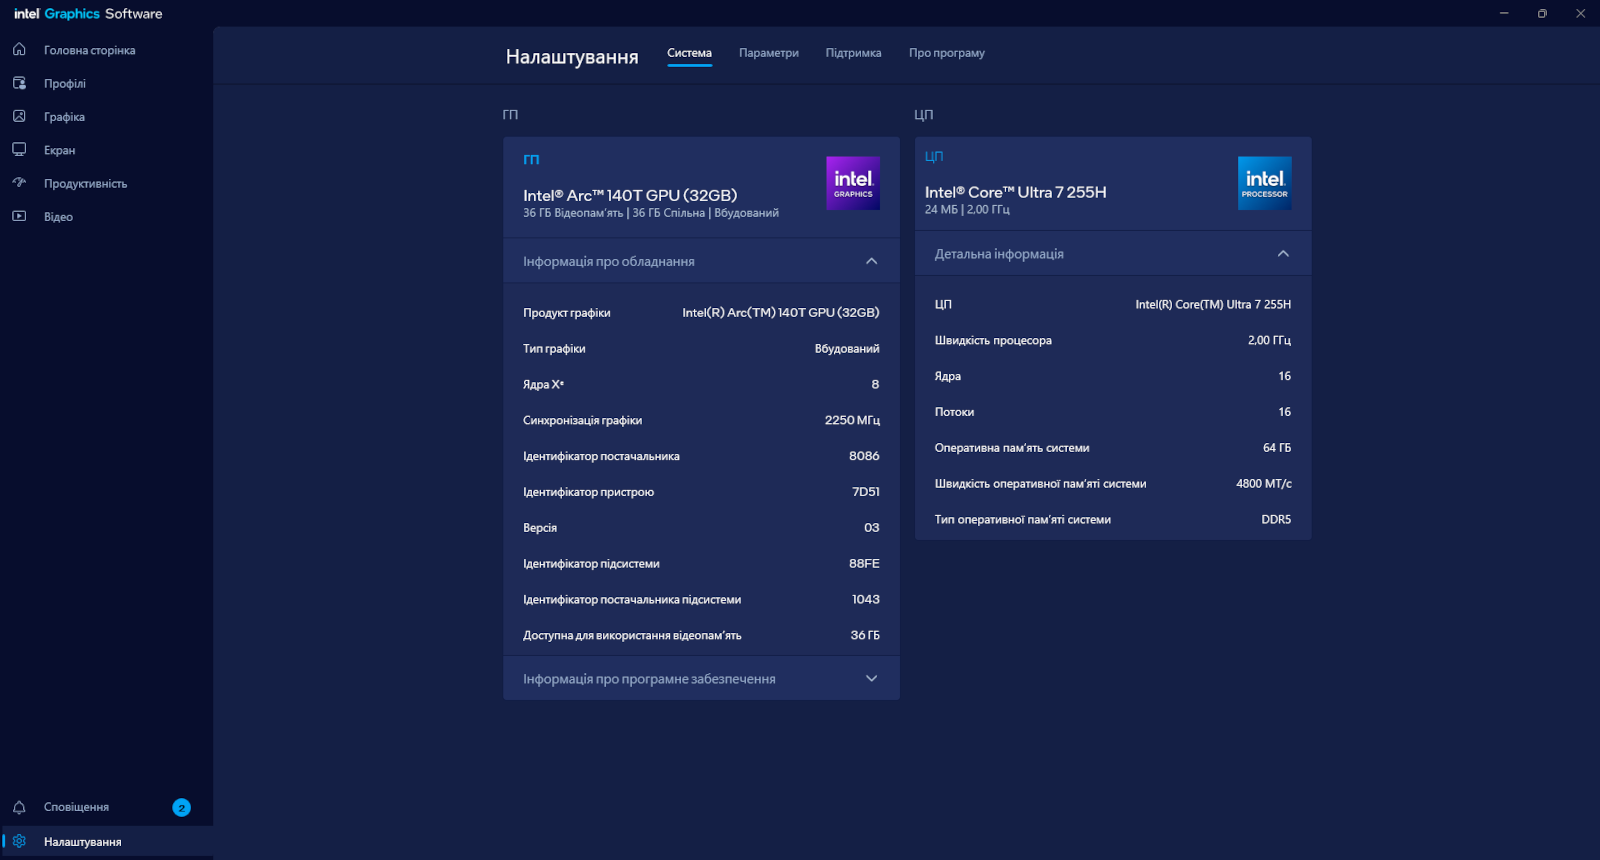1600x860 pixels.
Task: Click the Налаштування page heading
Action: [572, 57]
